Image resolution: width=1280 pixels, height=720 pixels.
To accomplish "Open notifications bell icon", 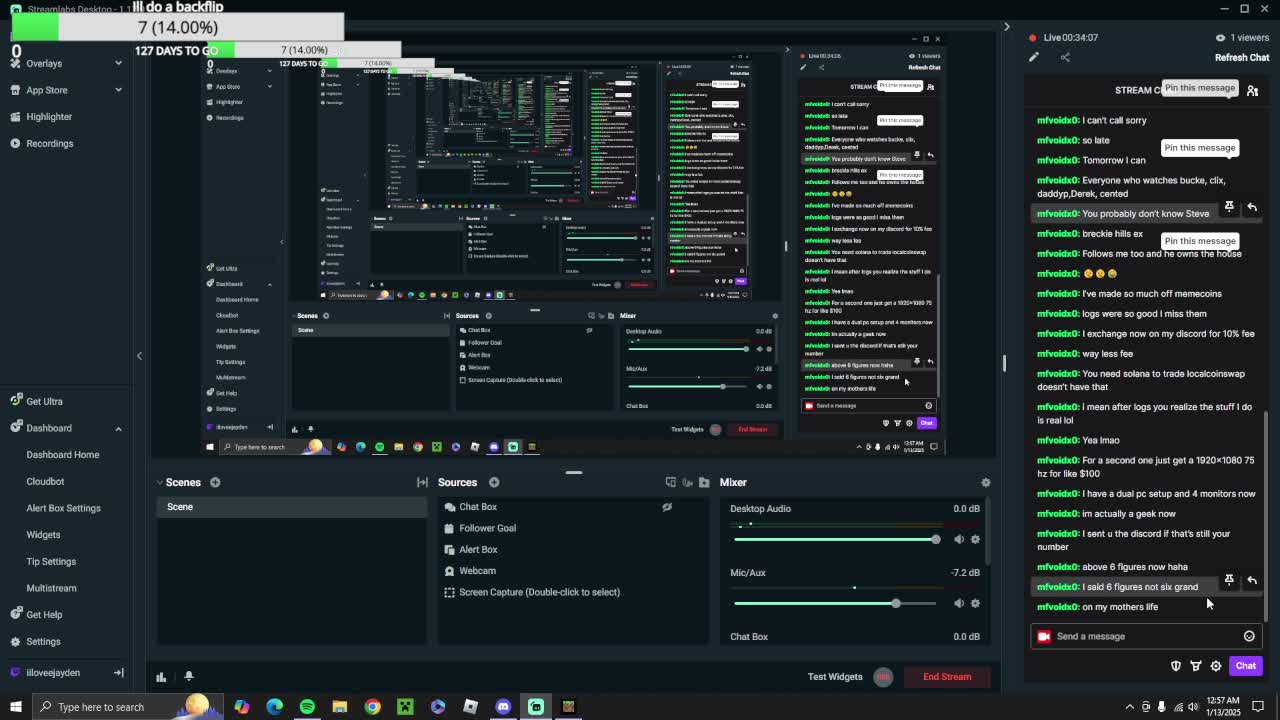I will [188, 677].
